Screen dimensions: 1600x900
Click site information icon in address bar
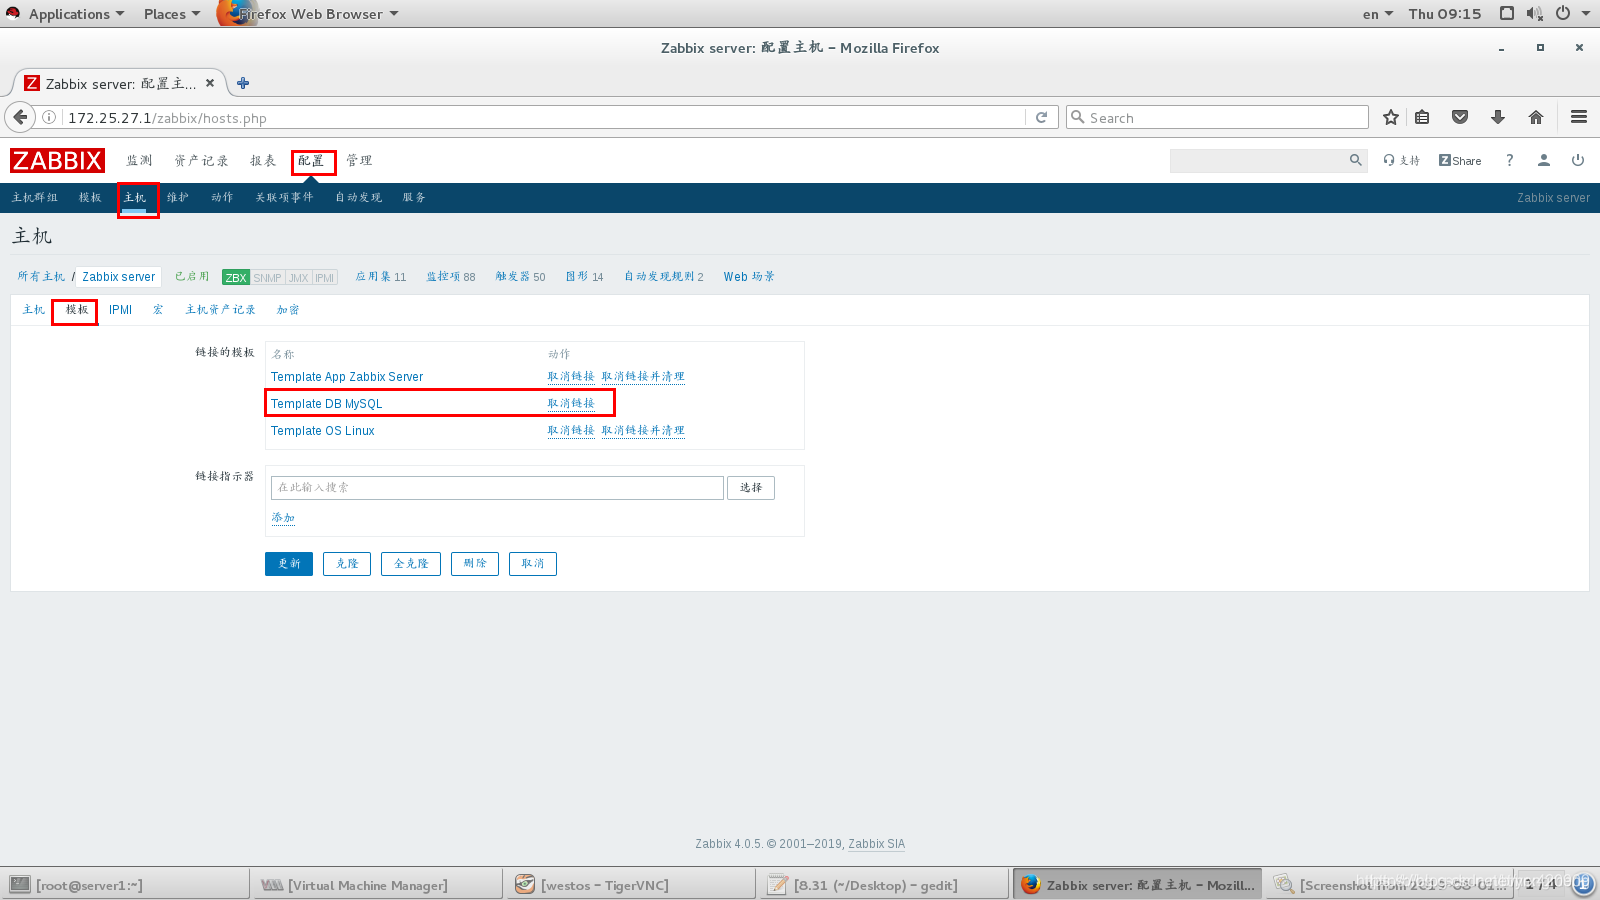tap(48, 117)
